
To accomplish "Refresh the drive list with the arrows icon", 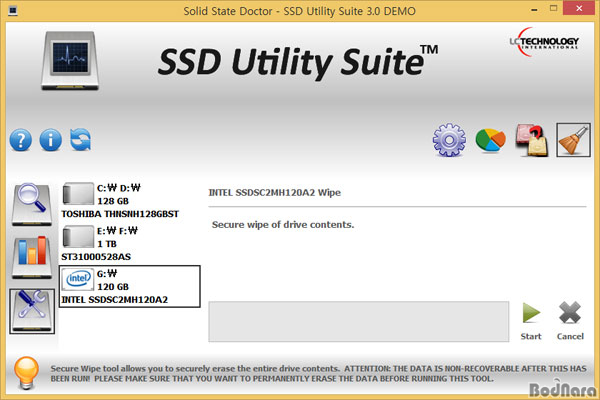I will (x=80, y=139).
